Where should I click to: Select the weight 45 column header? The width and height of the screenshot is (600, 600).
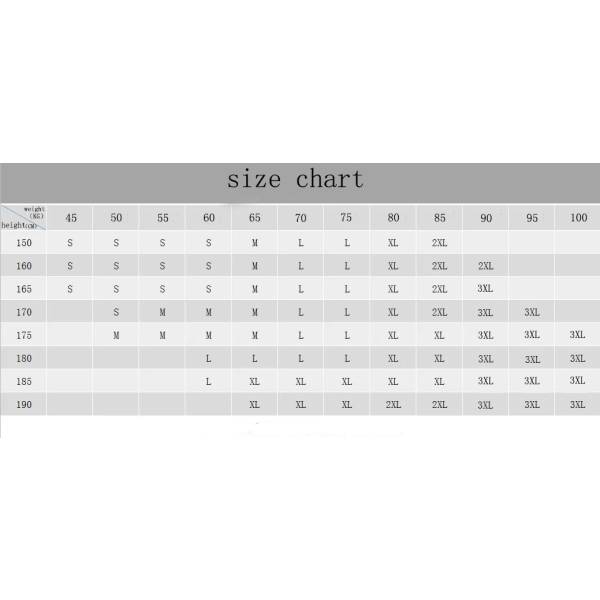coord(70,218)
